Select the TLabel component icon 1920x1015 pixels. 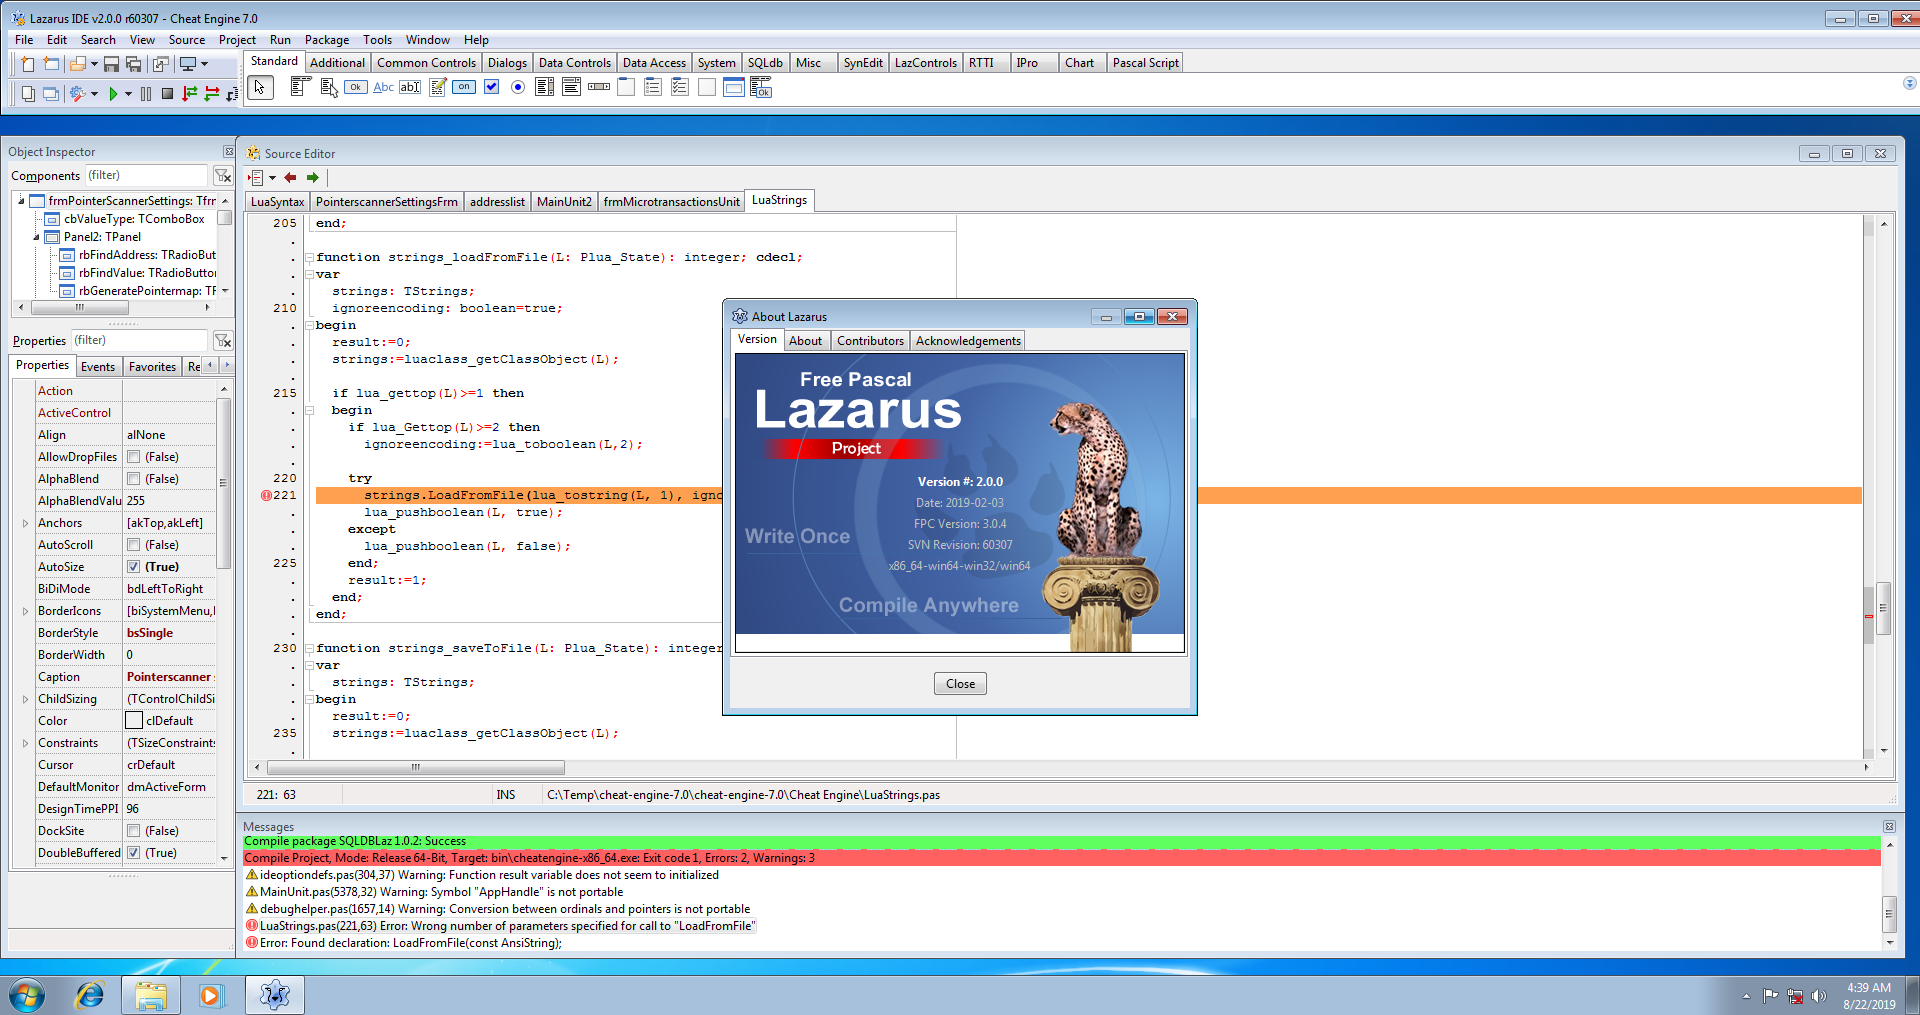tap(383, 88)
